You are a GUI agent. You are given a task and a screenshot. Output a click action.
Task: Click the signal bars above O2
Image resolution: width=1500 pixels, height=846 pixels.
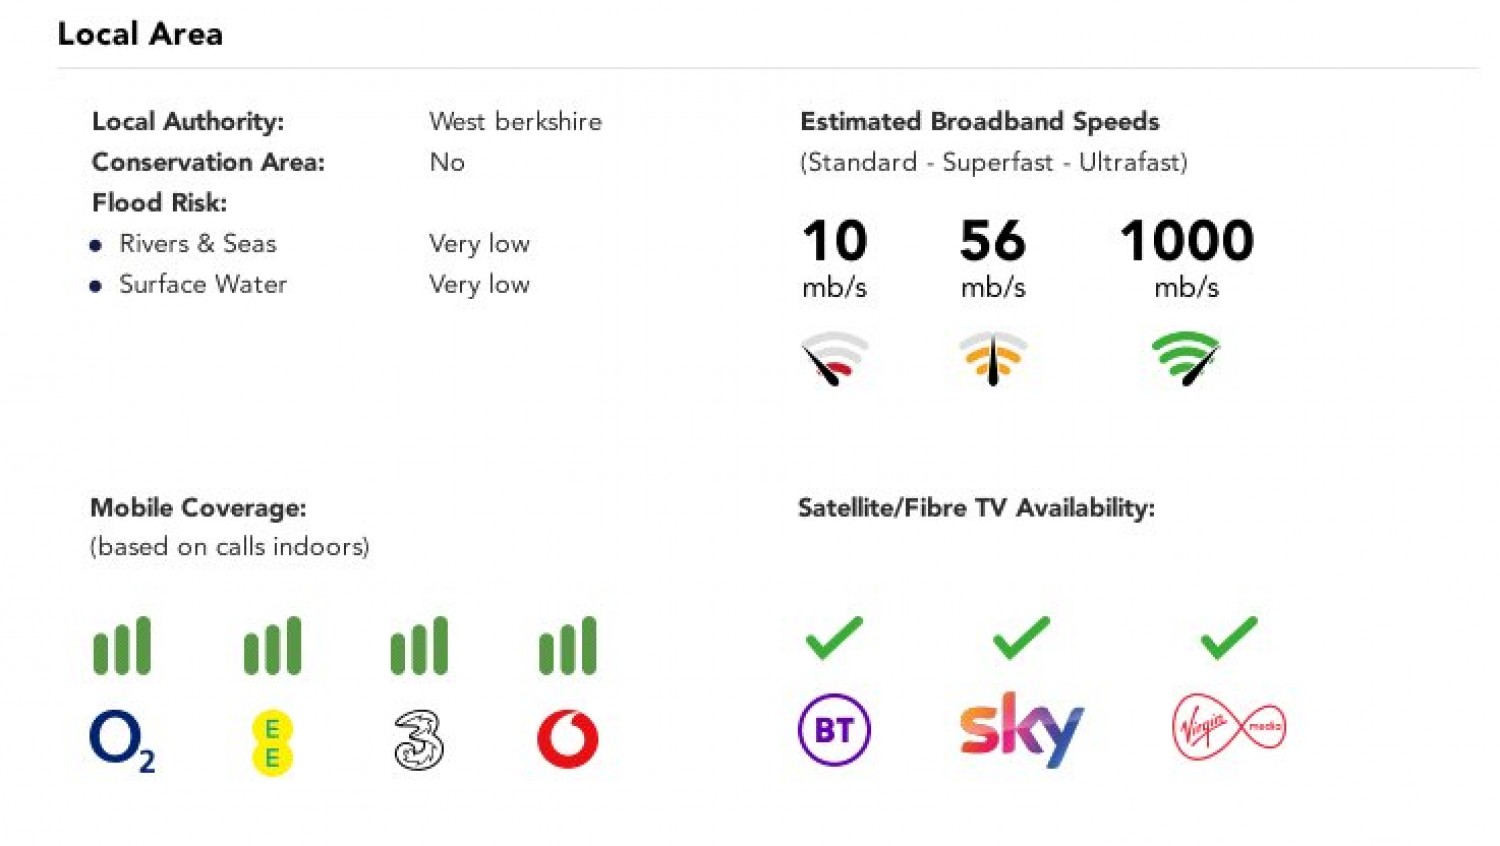click(x=122, y=646)
